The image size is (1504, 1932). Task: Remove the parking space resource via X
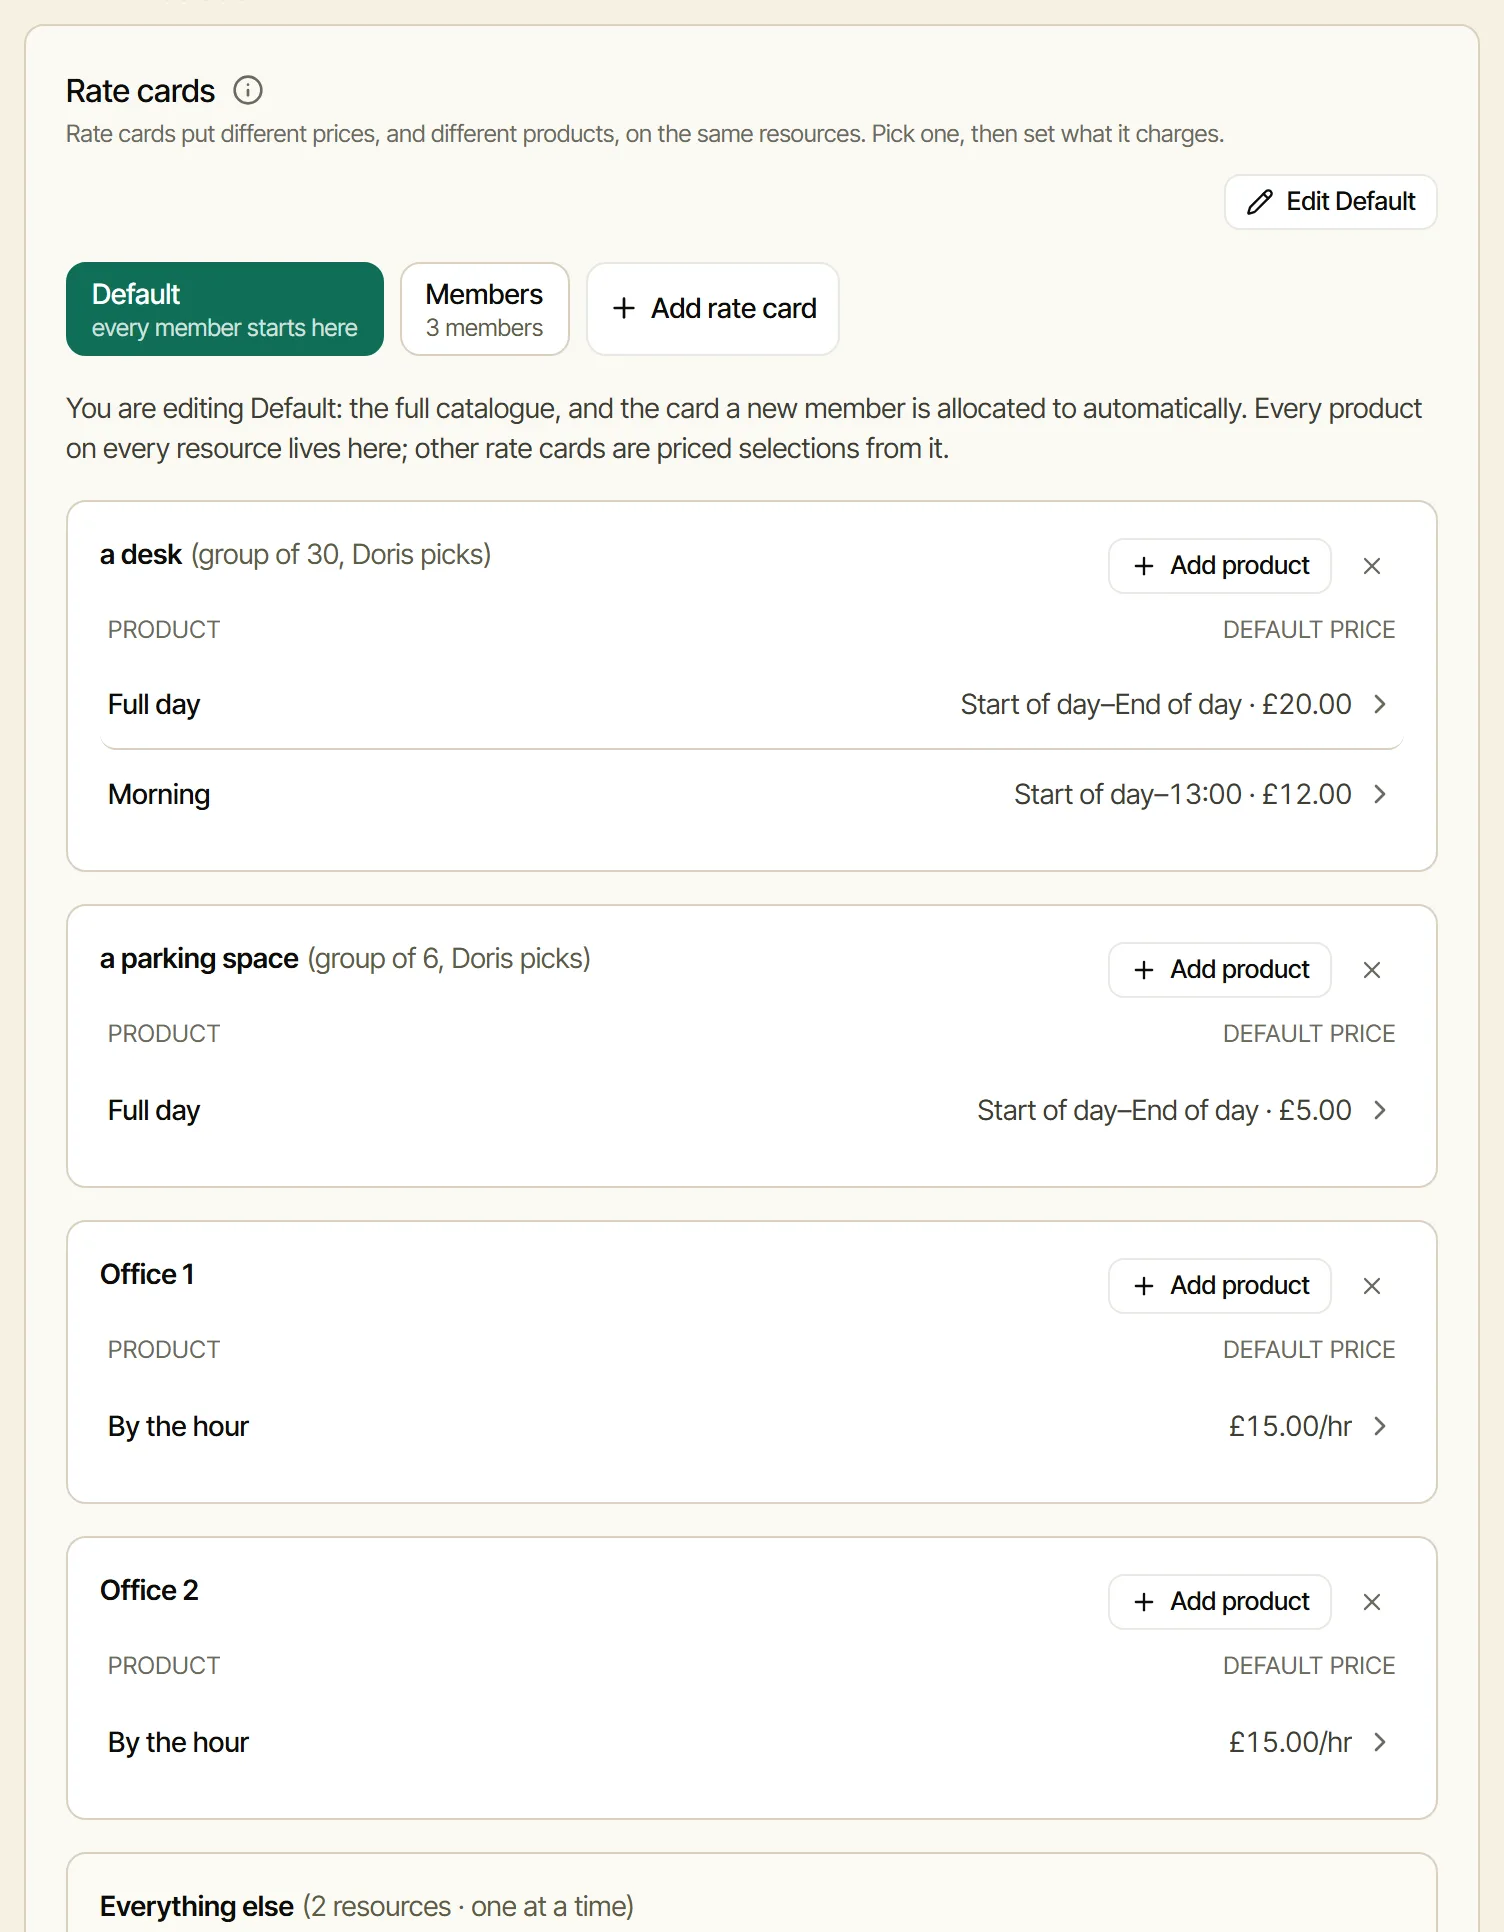1372,970
